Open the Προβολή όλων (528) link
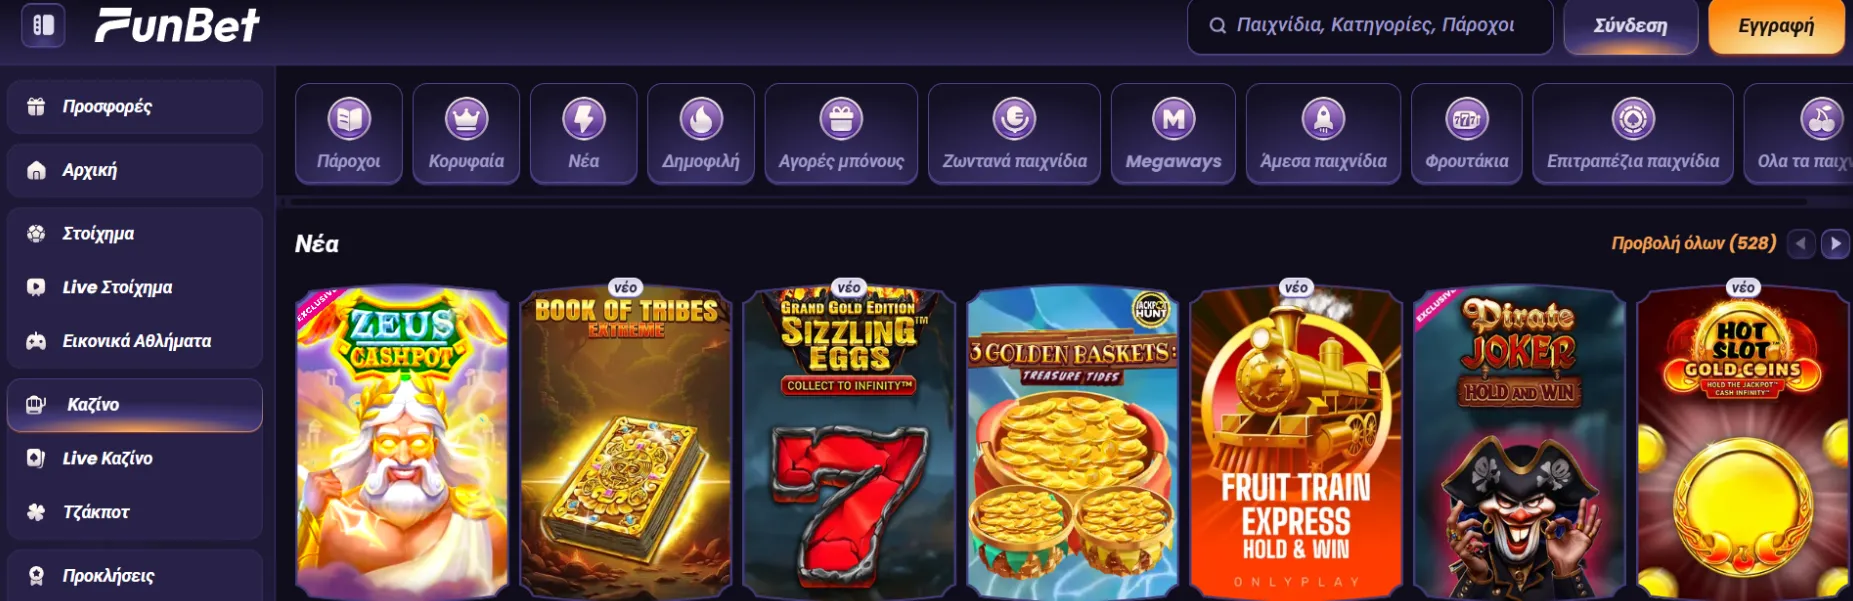Viewport: 1853px width, 601px height. pyautogui.click(x=1694, y=243)
